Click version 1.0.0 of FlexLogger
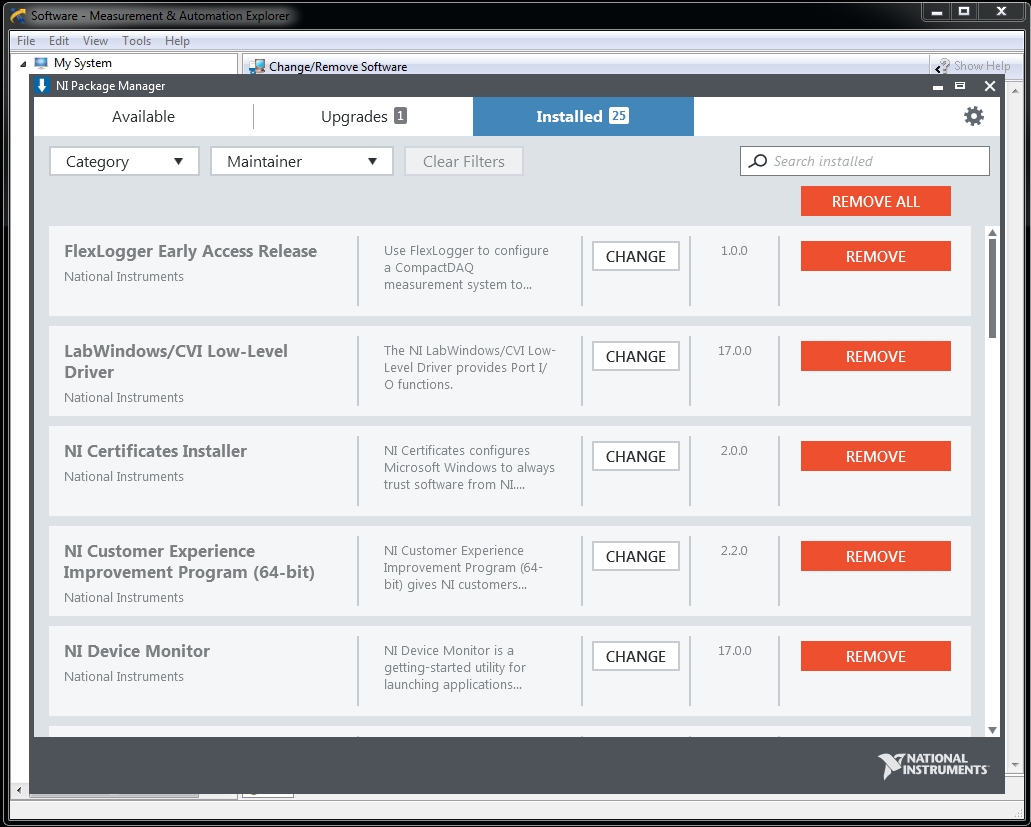The width and height of the screenshot is (1031, 827). click(x=734, y=250)
